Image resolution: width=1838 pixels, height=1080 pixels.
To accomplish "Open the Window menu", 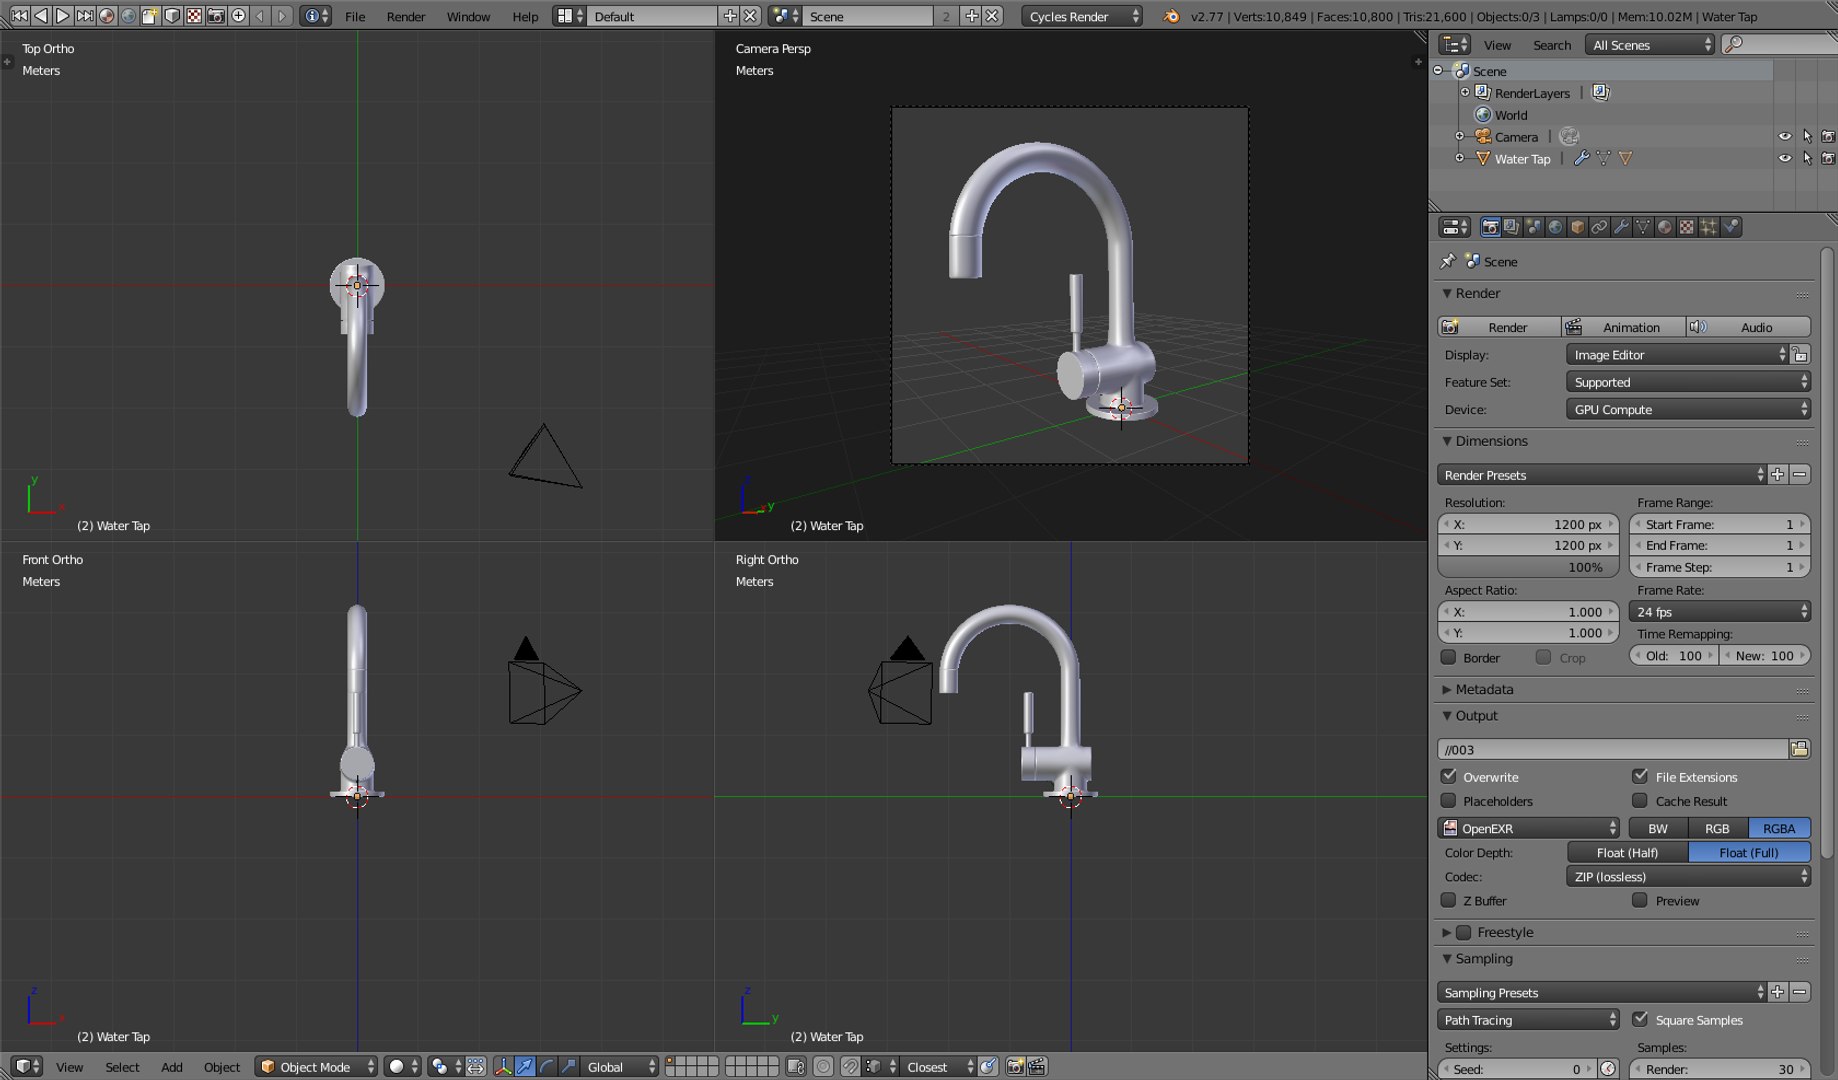I will 468,16.
